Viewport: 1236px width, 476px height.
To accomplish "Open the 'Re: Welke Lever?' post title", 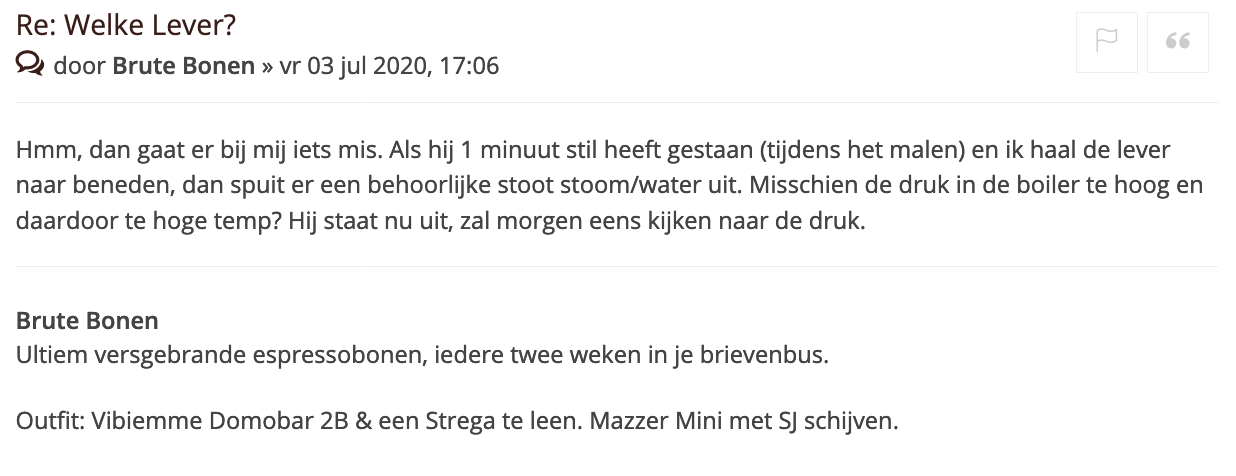I will 125,24.
